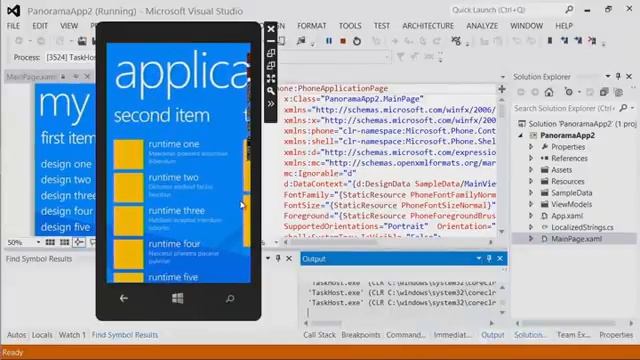The height and width of the screenshot is (360, 640).
Task: Click the XAML editor horizontal scrollbar
Action: 388,242
